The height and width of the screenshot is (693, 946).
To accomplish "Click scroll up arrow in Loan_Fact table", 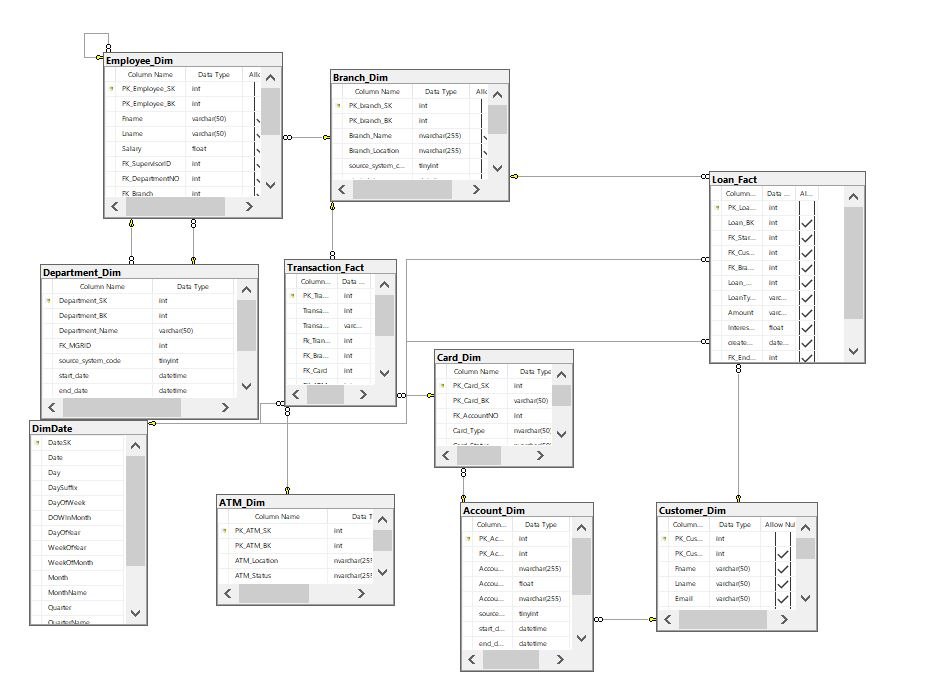I will tap(853, 197).
